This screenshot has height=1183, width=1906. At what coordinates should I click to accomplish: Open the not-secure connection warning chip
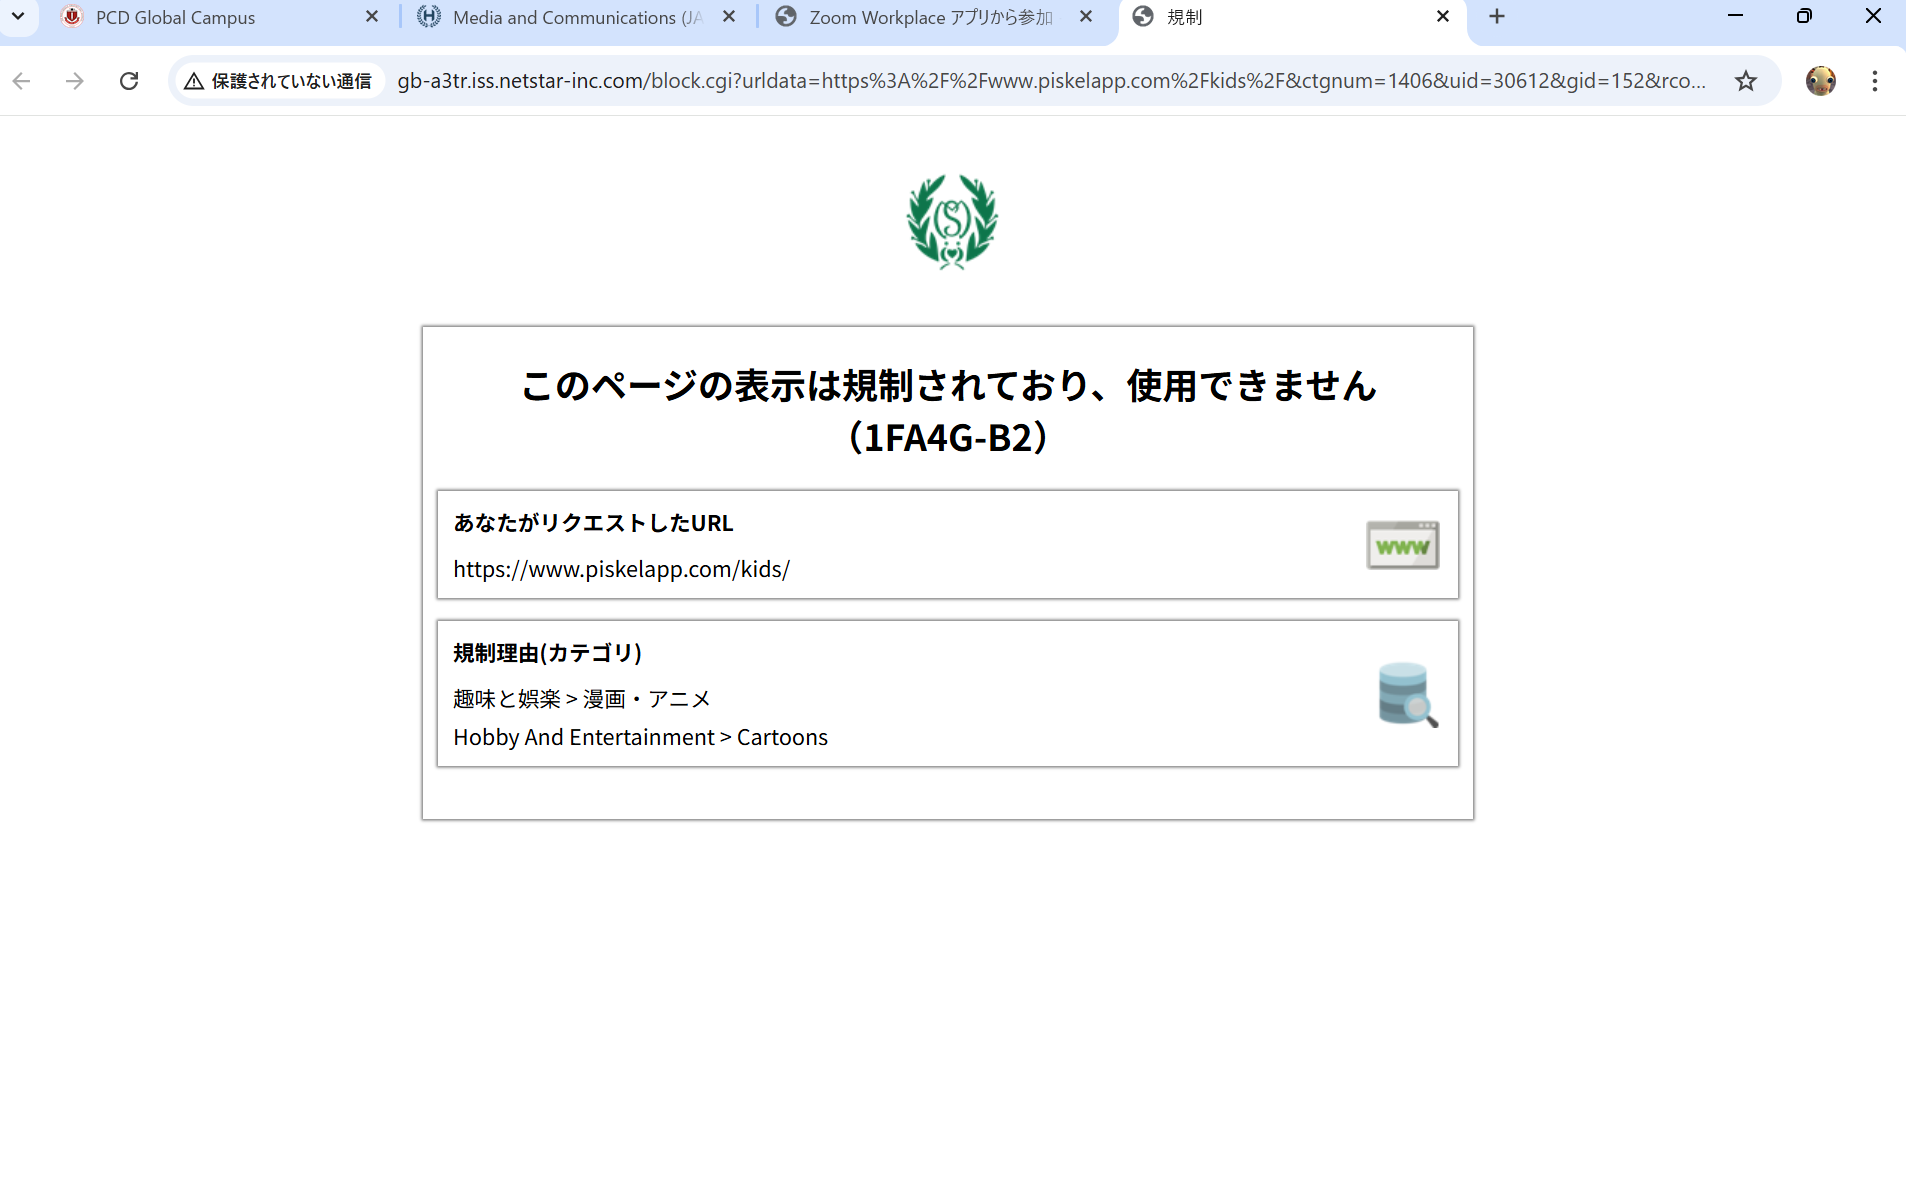pyautogui.click(x=279, y=81)
